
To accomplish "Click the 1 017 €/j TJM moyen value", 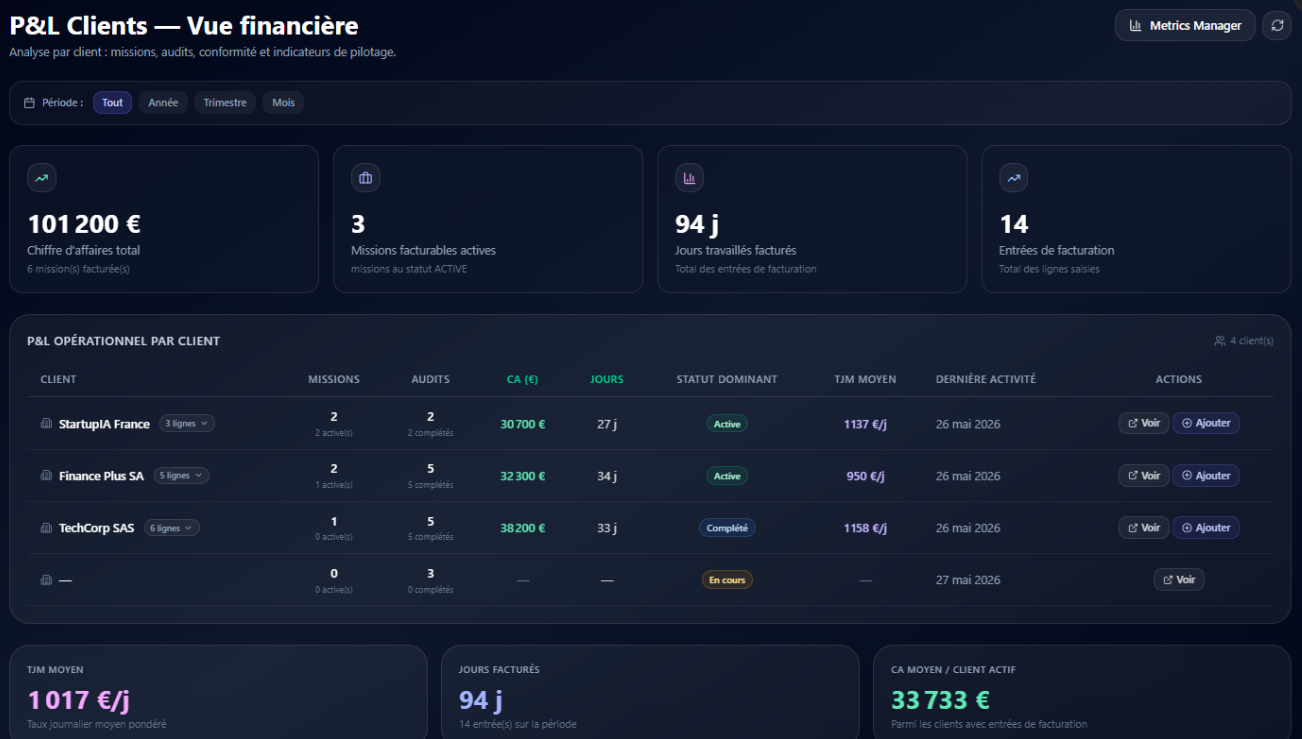I will (x=78, y=700).
